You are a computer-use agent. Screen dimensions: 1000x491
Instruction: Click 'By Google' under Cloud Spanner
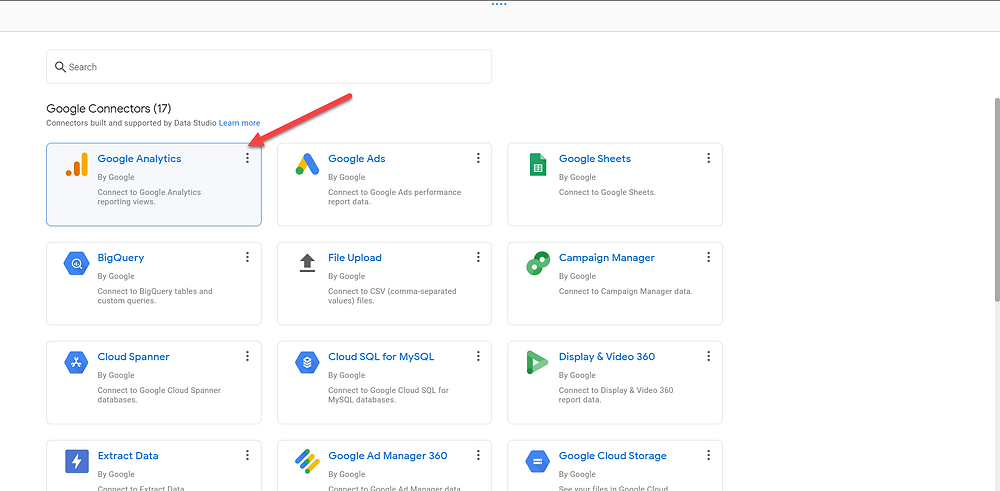click(115, 375)
